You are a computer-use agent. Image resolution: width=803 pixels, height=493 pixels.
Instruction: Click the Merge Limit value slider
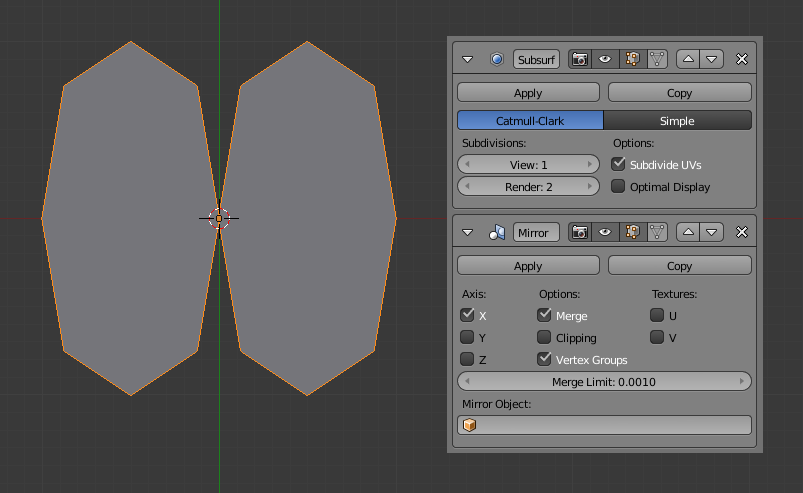click(604, 382)
